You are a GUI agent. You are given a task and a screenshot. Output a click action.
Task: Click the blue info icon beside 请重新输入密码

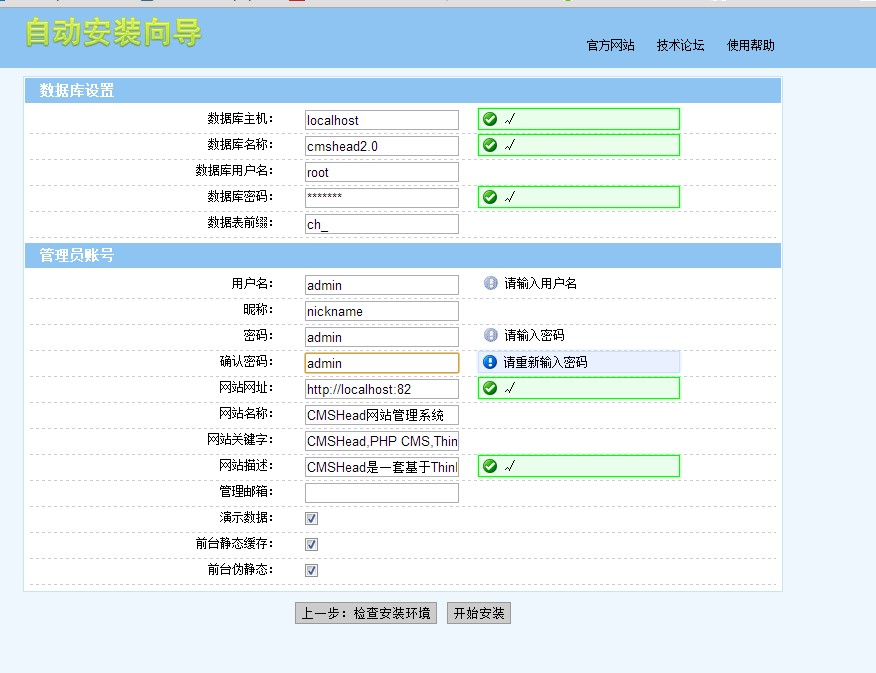pyautogui.click(x=490, y=362)
